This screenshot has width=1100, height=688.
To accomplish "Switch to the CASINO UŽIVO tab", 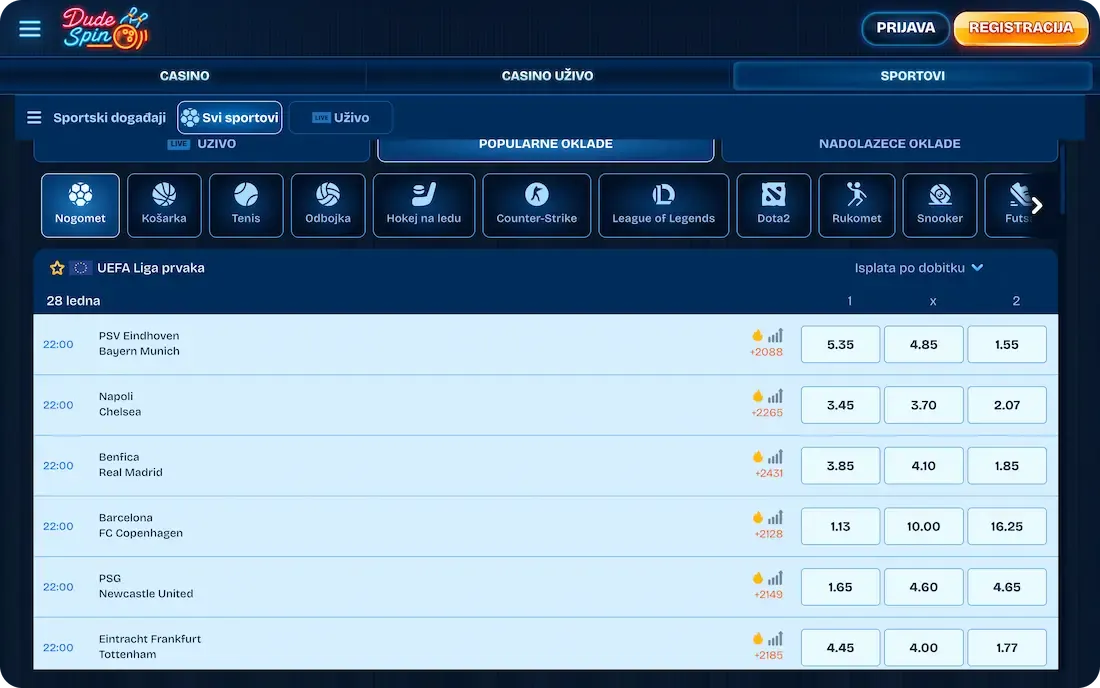I will pyautogui.click(x=547, y=76).
